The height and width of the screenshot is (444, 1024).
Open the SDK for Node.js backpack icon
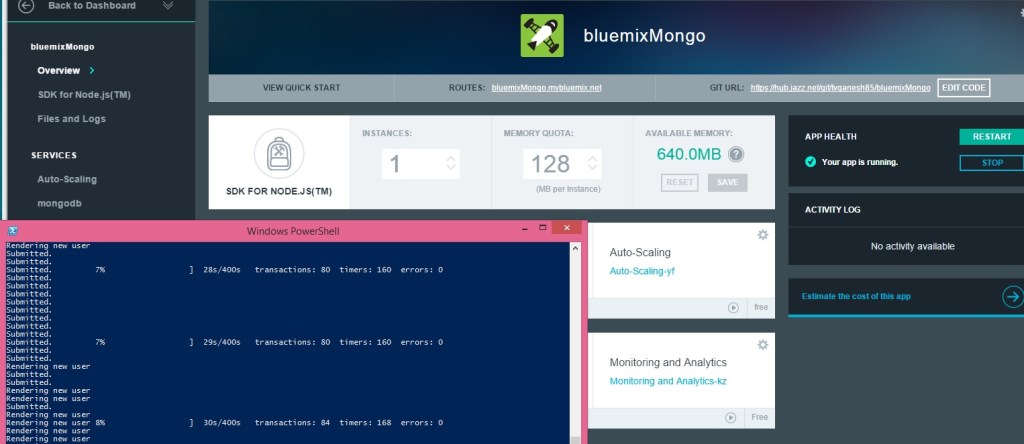272,153
